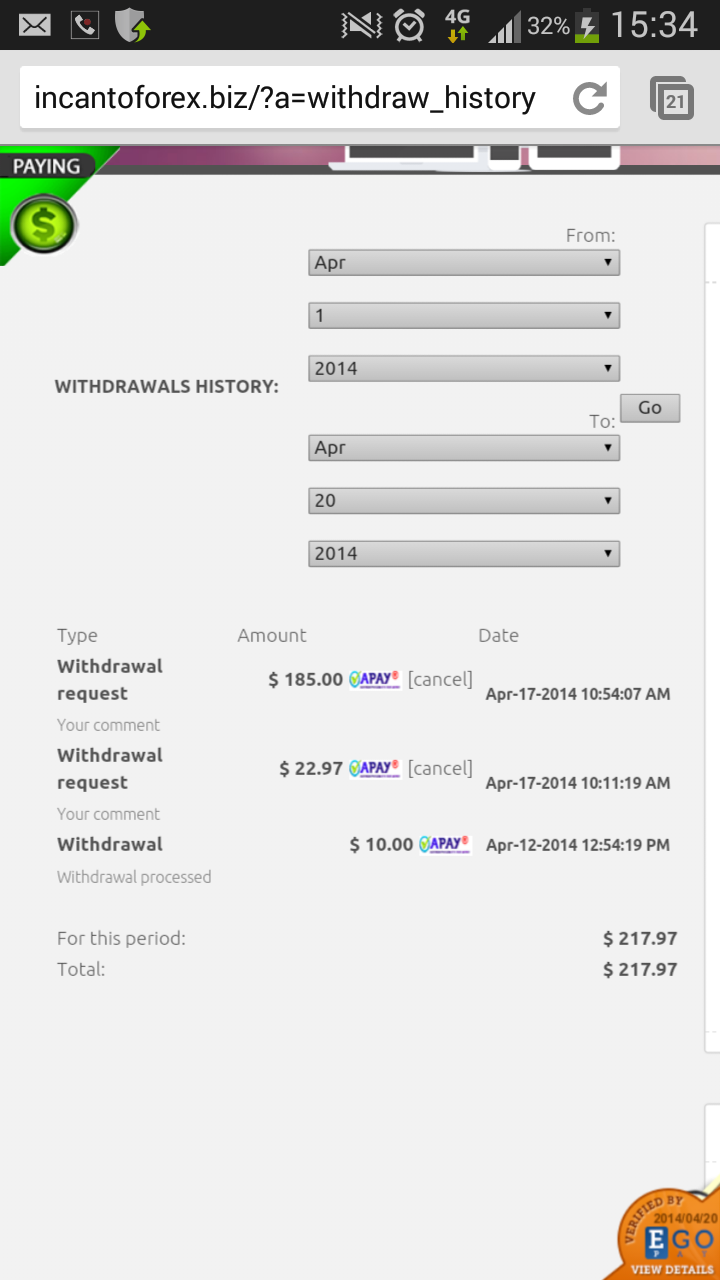The image size is (720, 1280).
Task: Open the To day dropdown showing 20
Action: [464, 501]
